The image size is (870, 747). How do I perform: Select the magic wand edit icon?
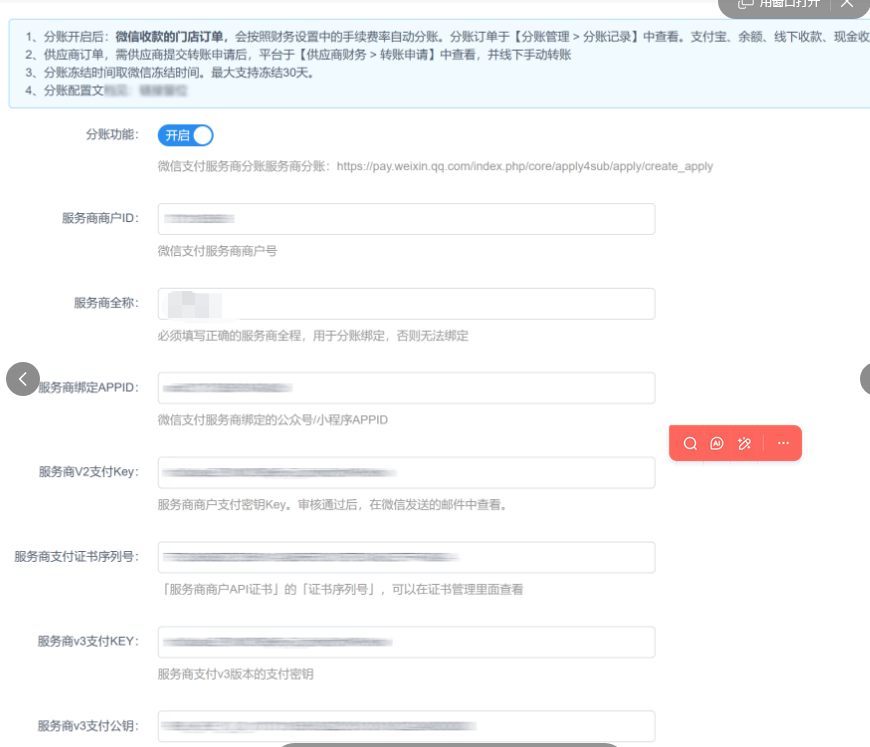click(x=744, y=443)
